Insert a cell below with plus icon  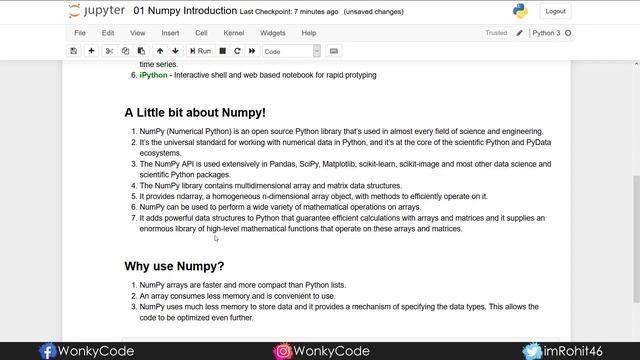point(91,51)
